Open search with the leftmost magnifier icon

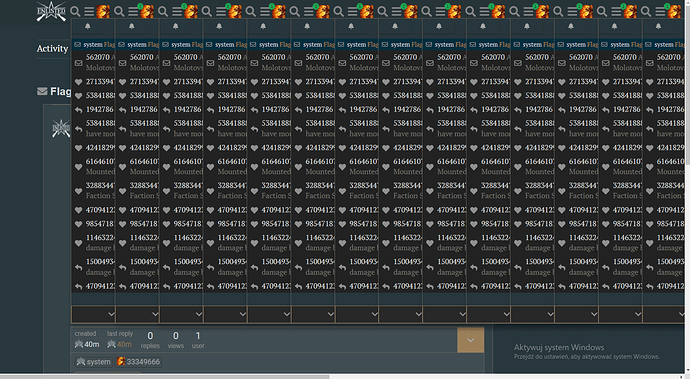[75, 11]
